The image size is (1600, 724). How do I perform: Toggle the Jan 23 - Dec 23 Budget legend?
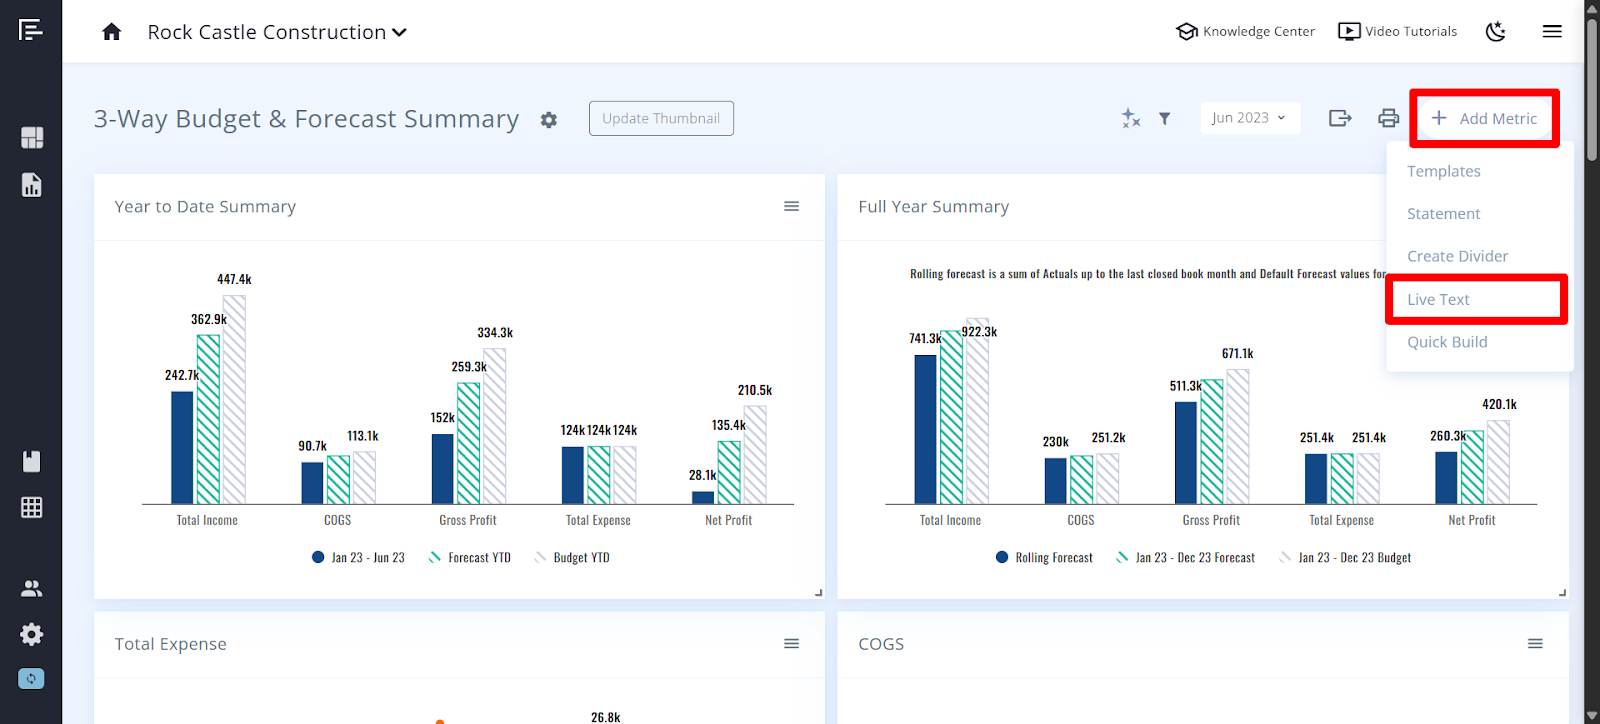[x=1346, y=558]
